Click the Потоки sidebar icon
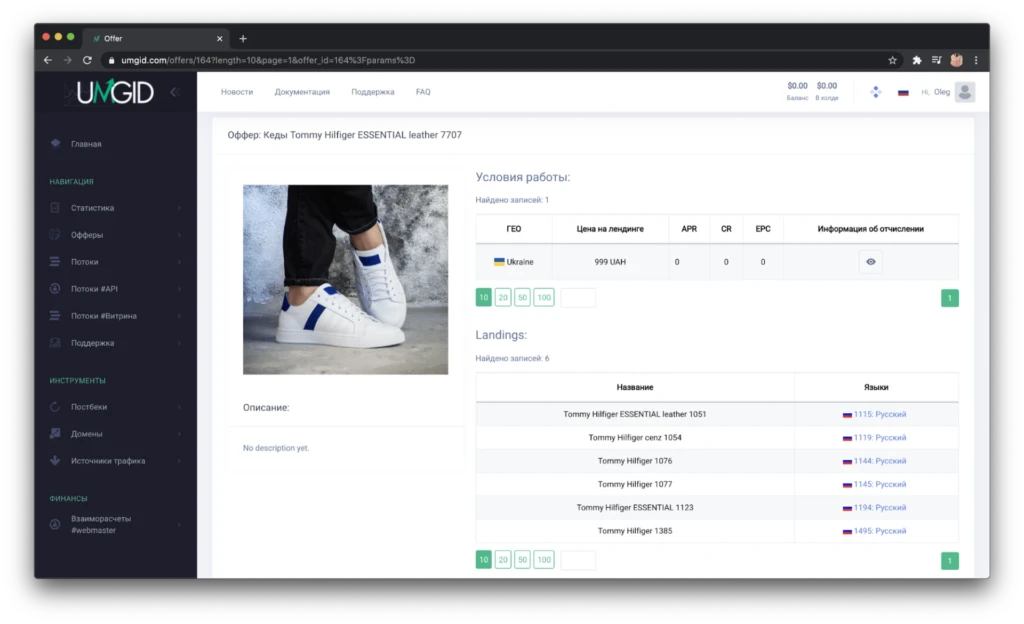This screenshot has height=624, width=1024. tap(55, 262)
